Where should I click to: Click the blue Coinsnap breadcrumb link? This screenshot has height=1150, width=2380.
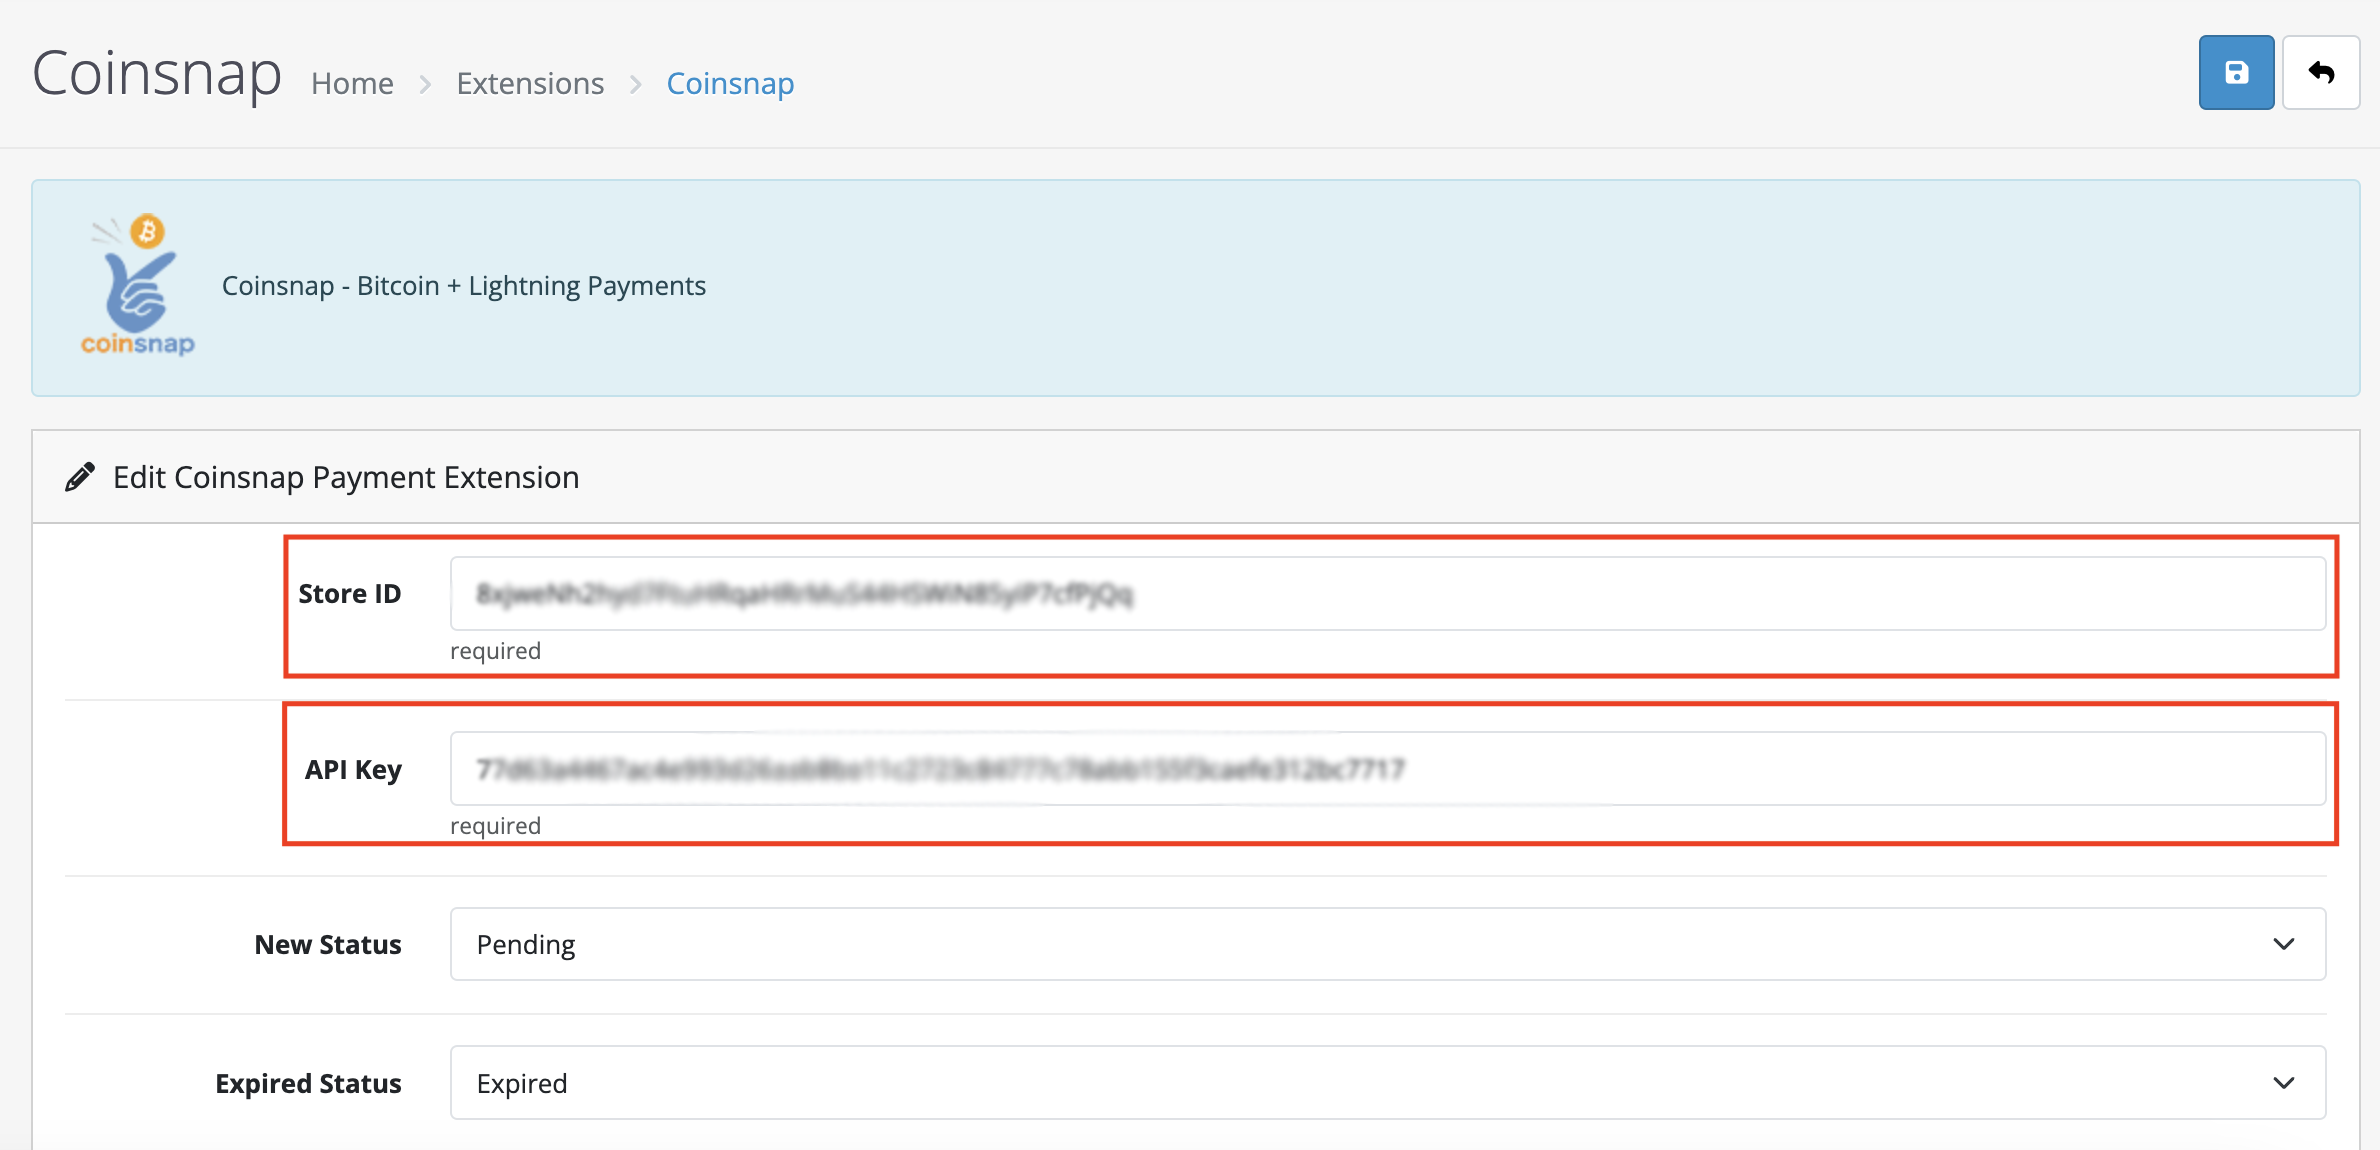click(x=730, y=83)
